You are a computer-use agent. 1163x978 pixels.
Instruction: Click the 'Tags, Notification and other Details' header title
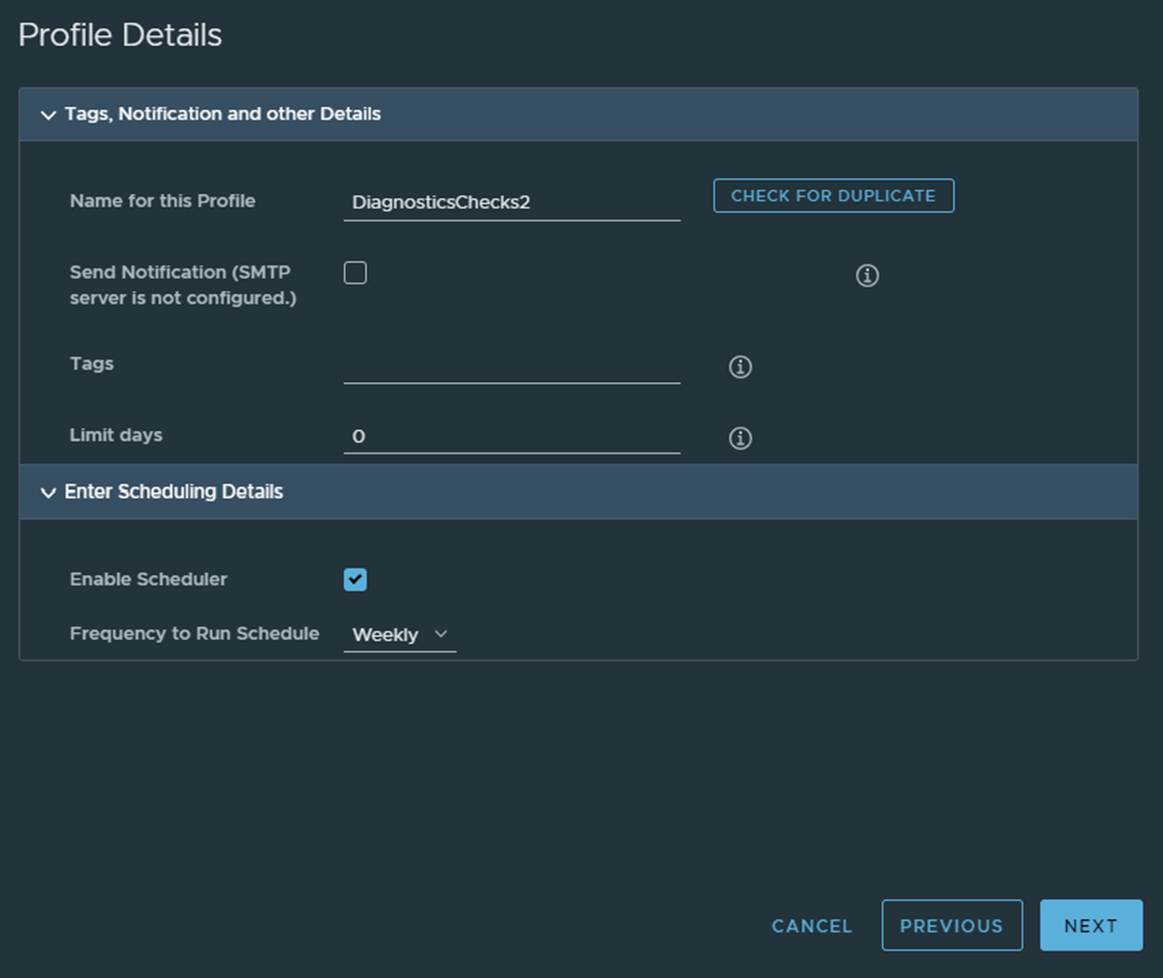(x=222, y=114)
